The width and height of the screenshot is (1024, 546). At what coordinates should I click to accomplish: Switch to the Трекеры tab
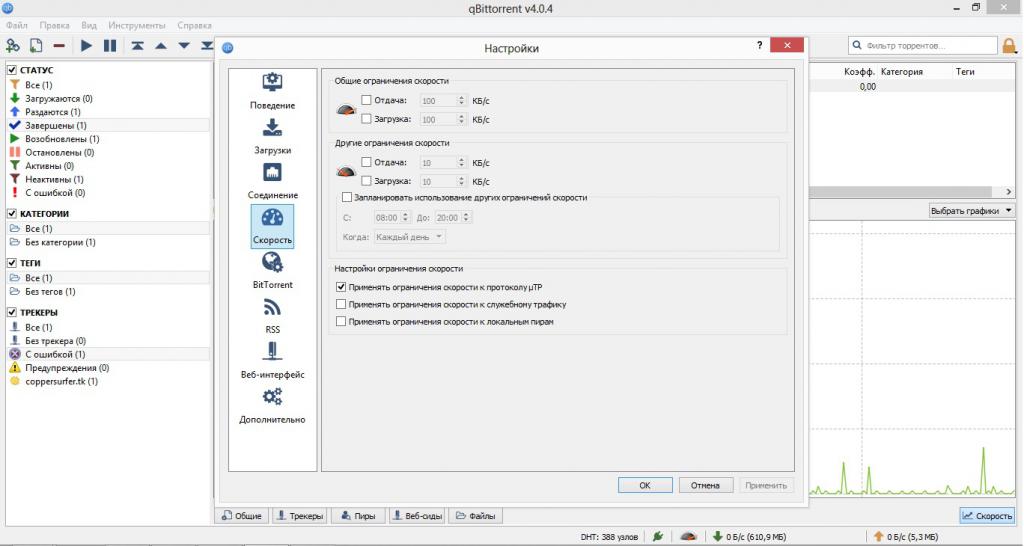[x=300, y=516]
